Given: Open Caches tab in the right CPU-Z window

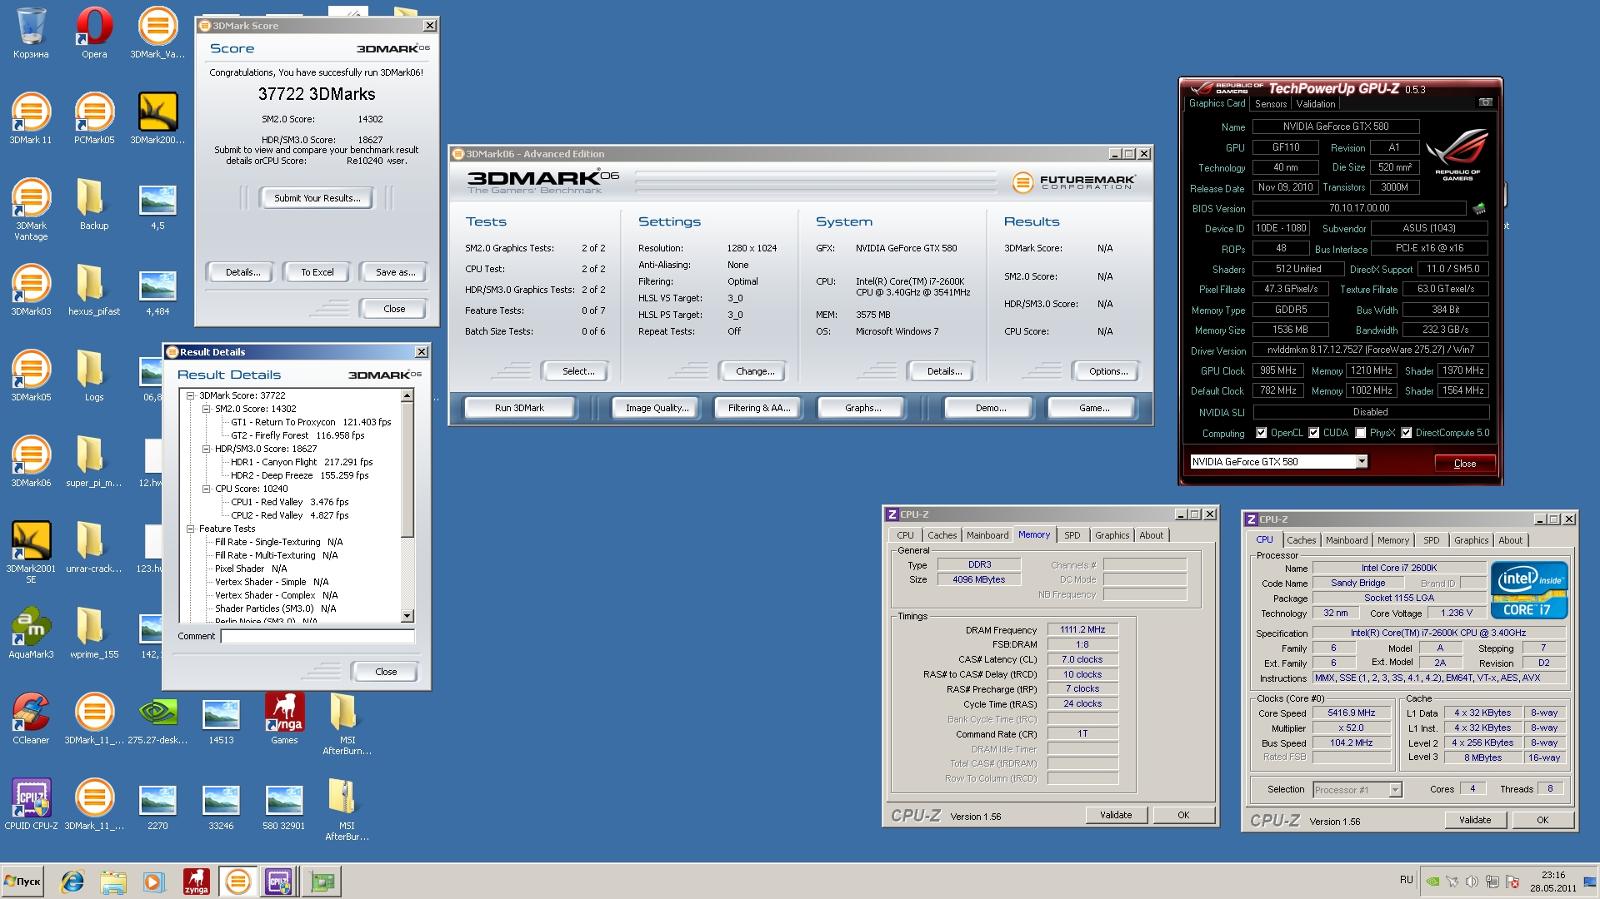Looking at the screenshot, I should coord(1301,541).
